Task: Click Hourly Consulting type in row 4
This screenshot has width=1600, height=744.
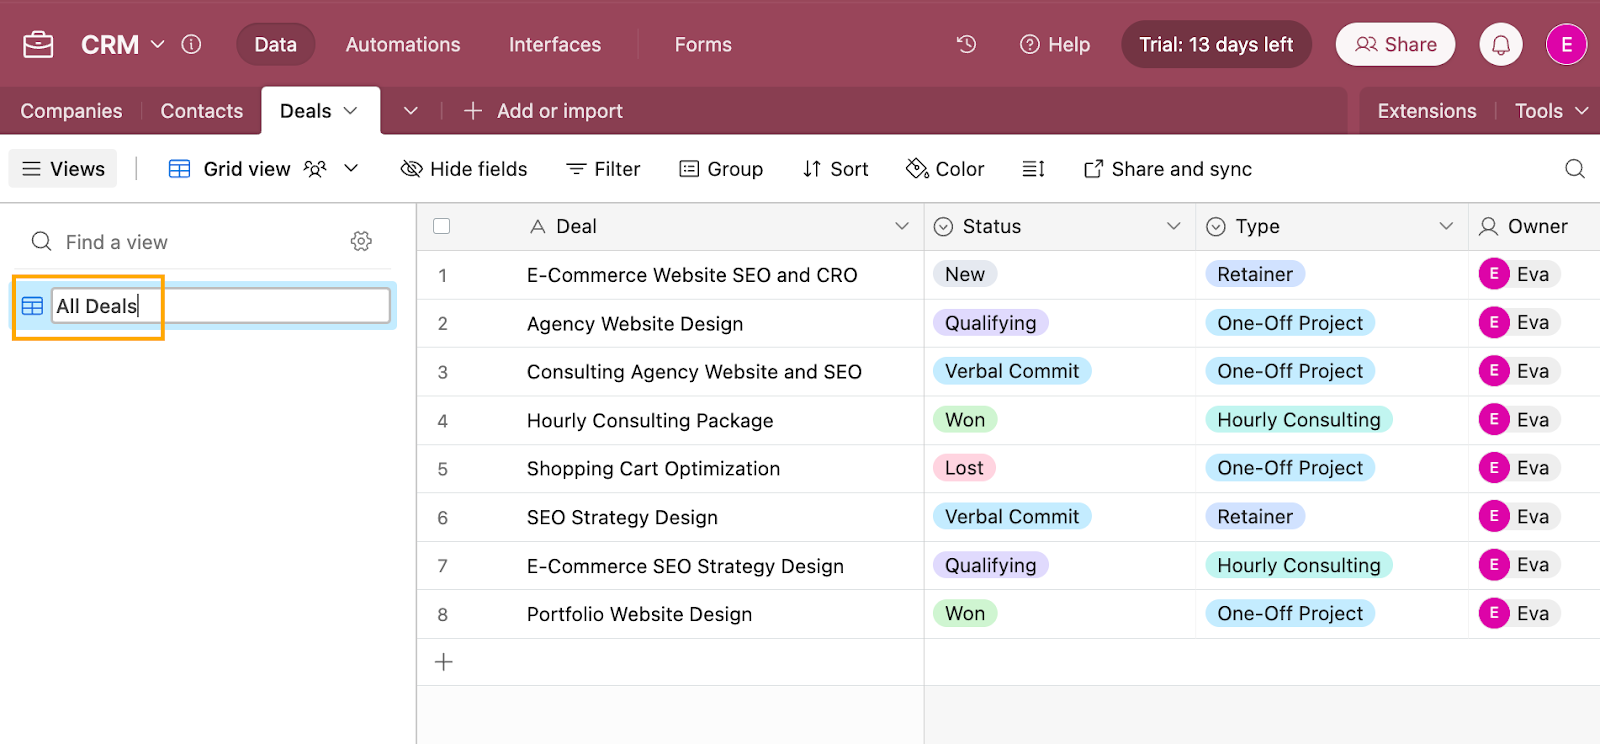Action: coord(1299,420)
